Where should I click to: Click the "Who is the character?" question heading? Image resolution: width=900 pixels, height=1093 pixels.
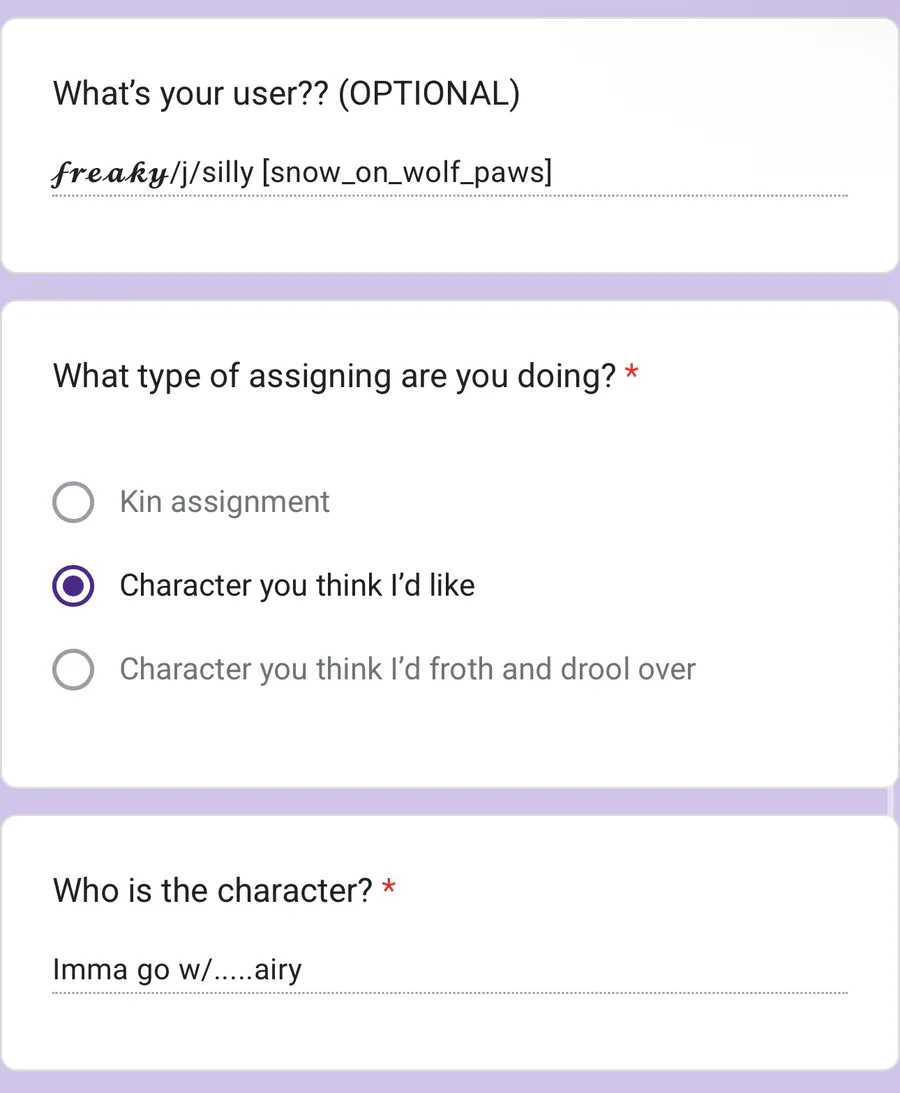213,890
